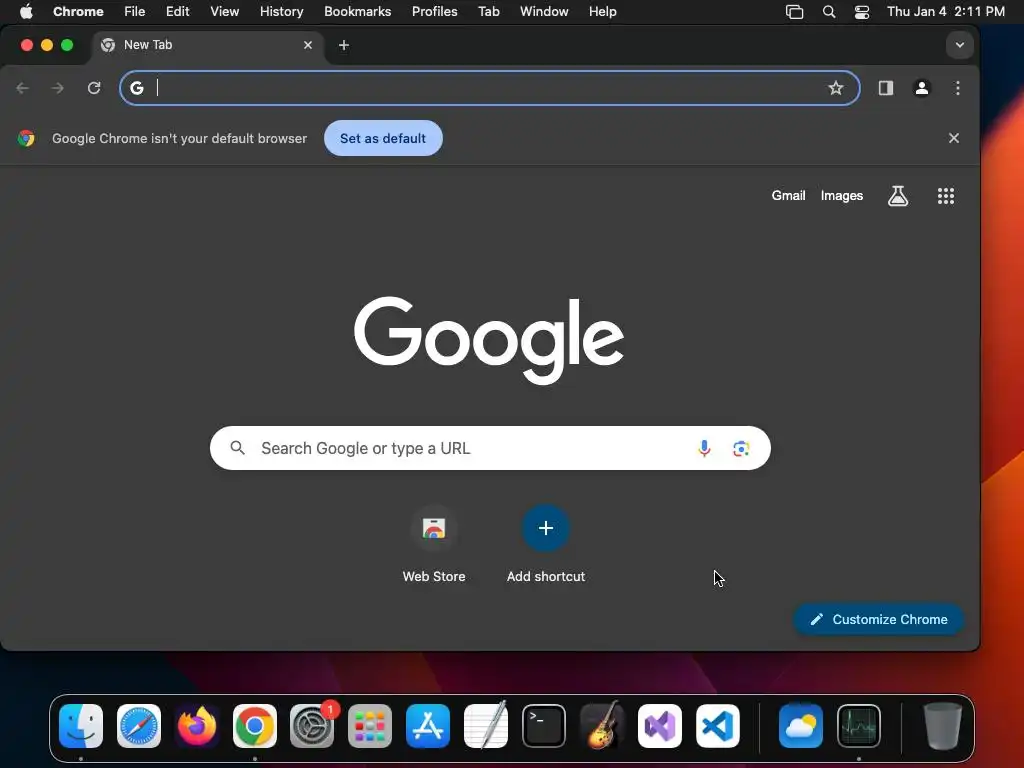The width and height of the screenshot is (1024, 768).
Task: Open the Chrome three-dot menu
Action: (x=957, y=88)
